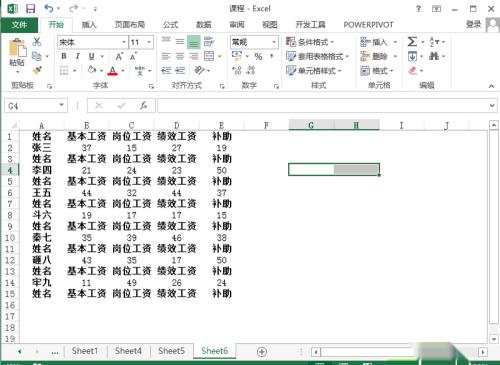Viewport: 500px width, 365px height.
Task: Click the formula bar input
Action: pyautogui.click(x=323, y=106)
